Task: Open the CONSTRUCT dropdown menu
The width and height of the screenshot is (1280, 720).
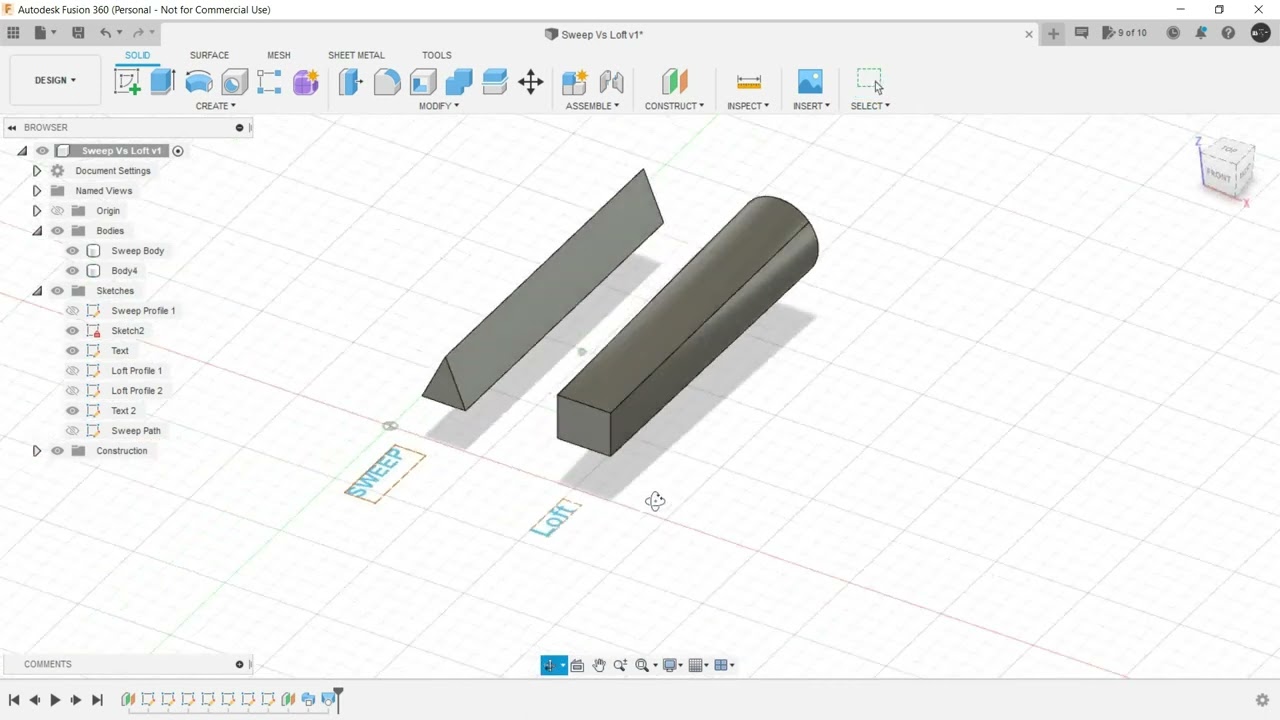Action: tap(674, 106)
